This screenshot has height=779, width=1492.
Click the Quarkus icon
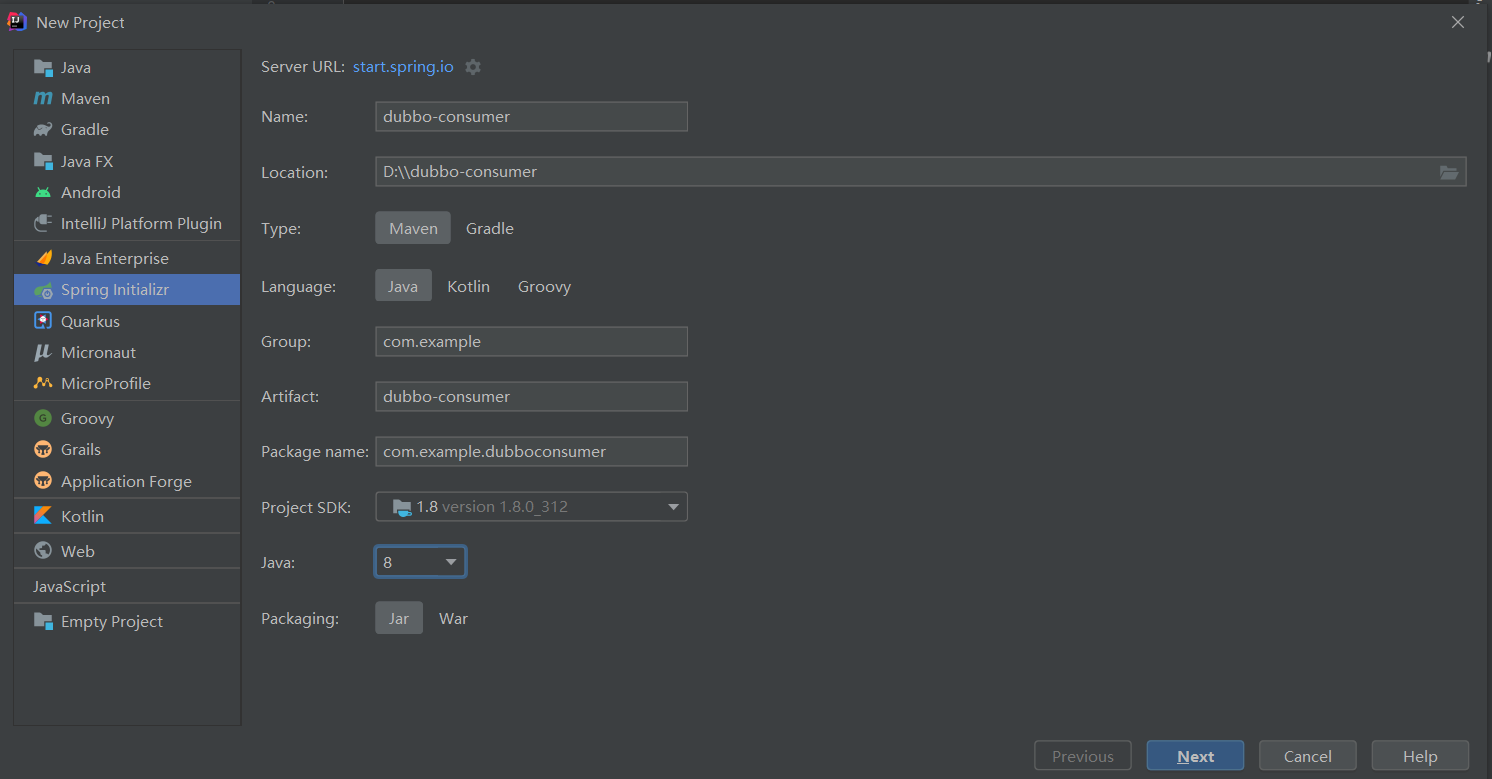(43, 321)
